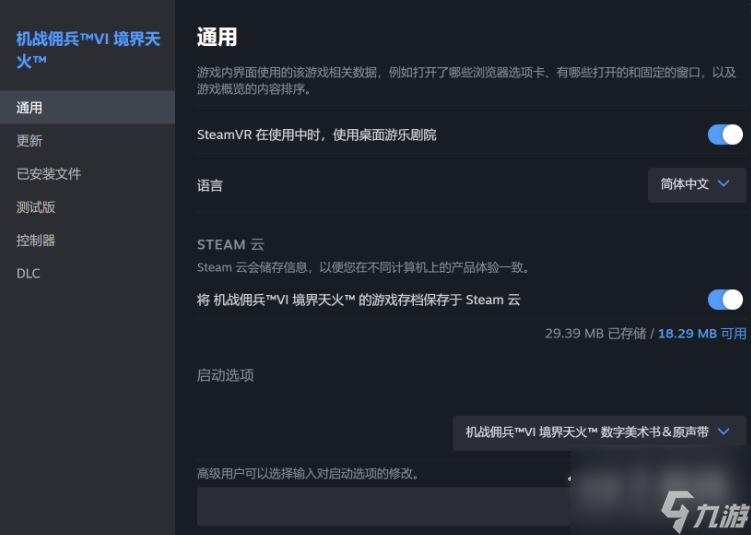This screenshot has height=535, width=751.
Task: Click the 语言 label
Action: coord(210,185)
